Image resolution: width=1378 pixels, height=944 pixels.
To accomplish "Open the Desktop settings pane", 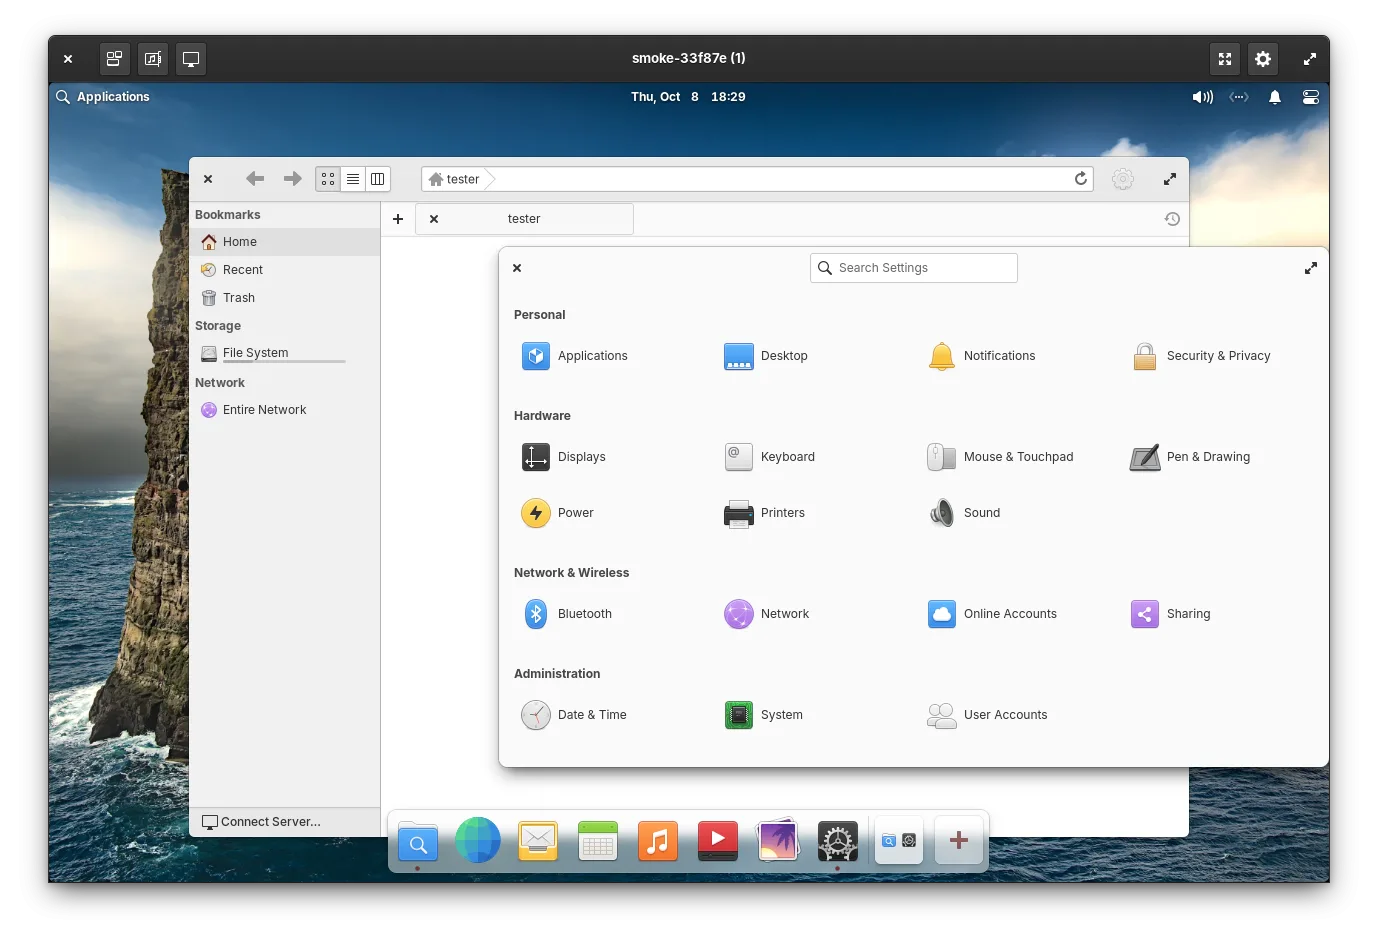I will (766, 356).
